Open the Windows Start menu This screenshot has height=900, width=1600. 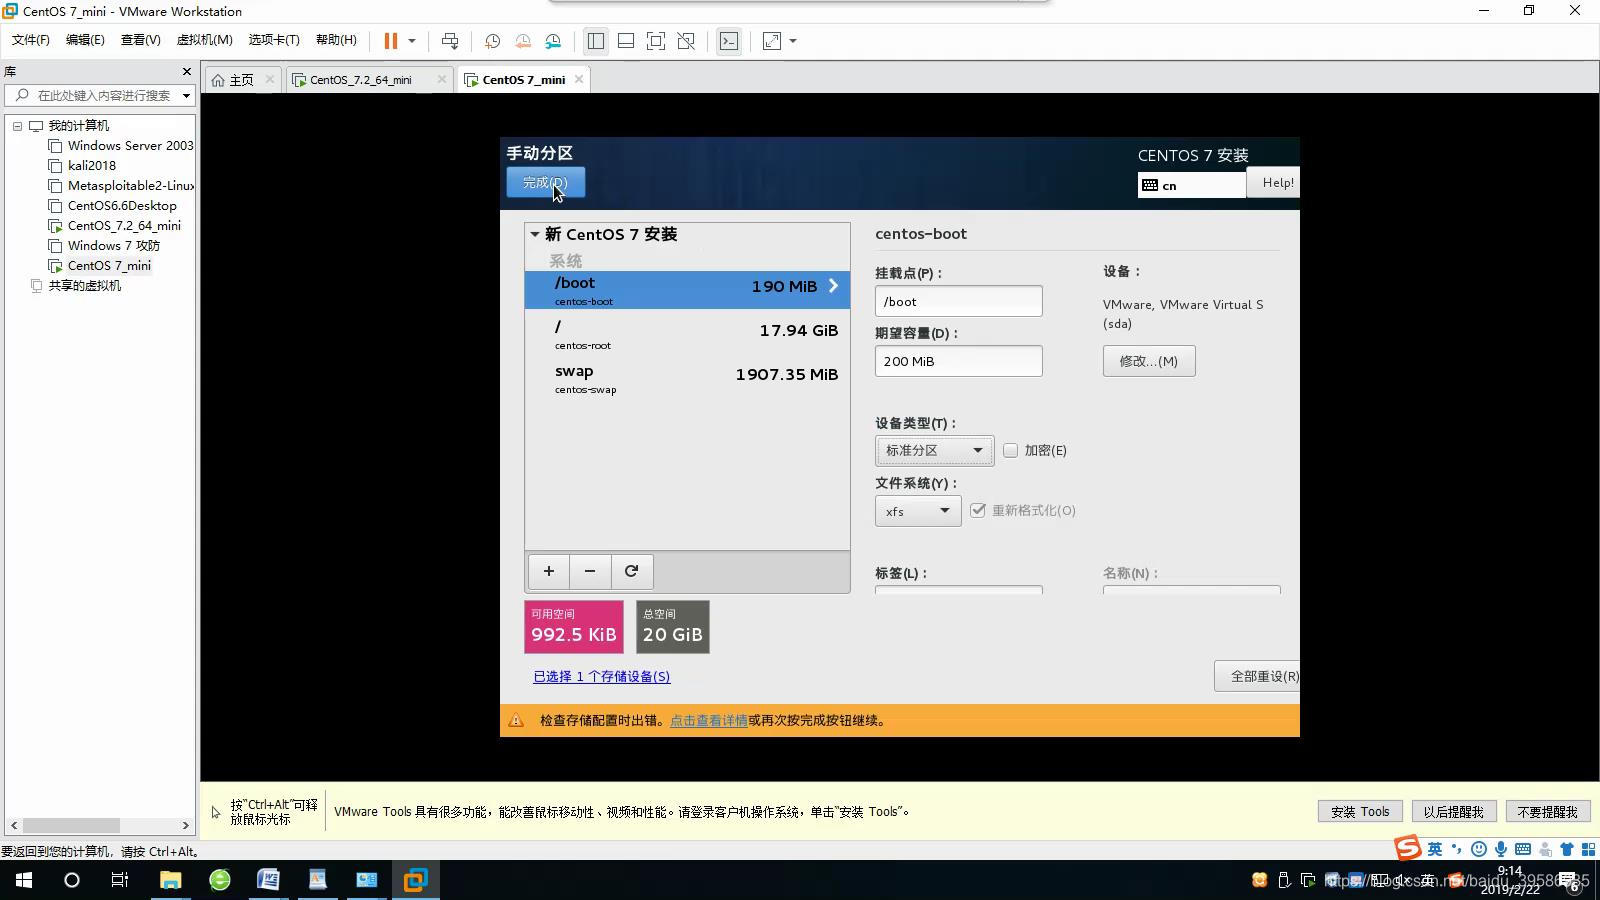pos(24,880)
